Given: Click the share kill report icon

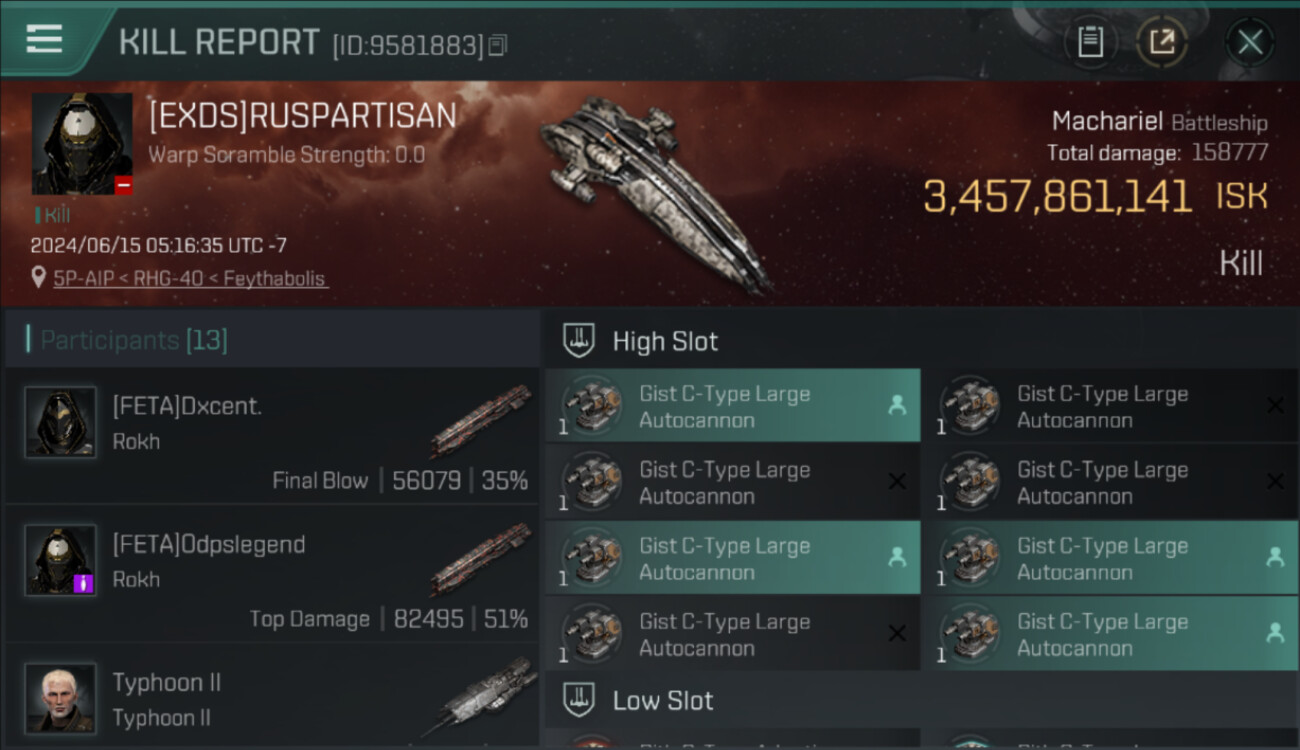Looking at the screenshot, I should coord(1161,42).
